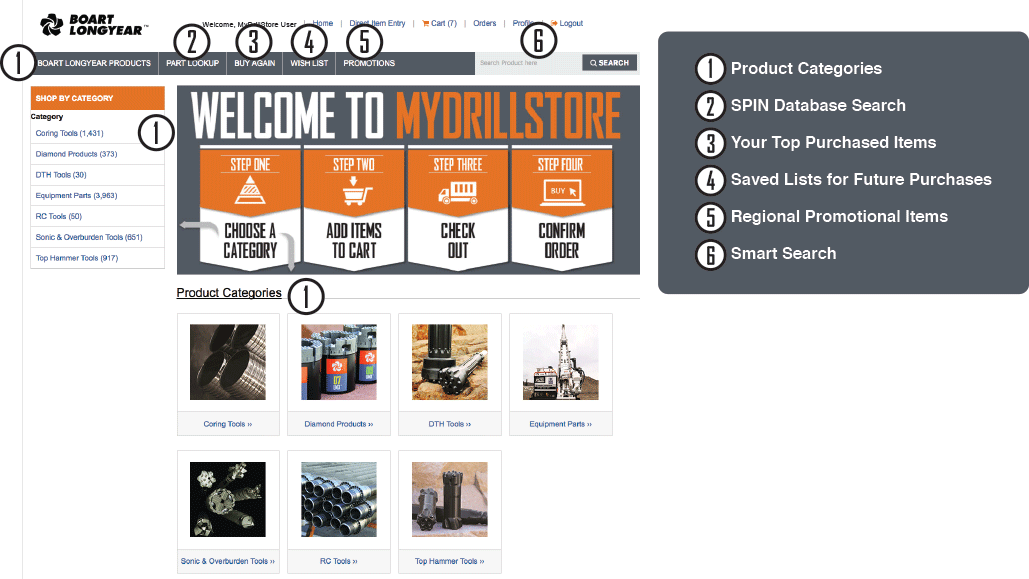Click the Step Two add-to-cart icon

[x=357, y=192]
